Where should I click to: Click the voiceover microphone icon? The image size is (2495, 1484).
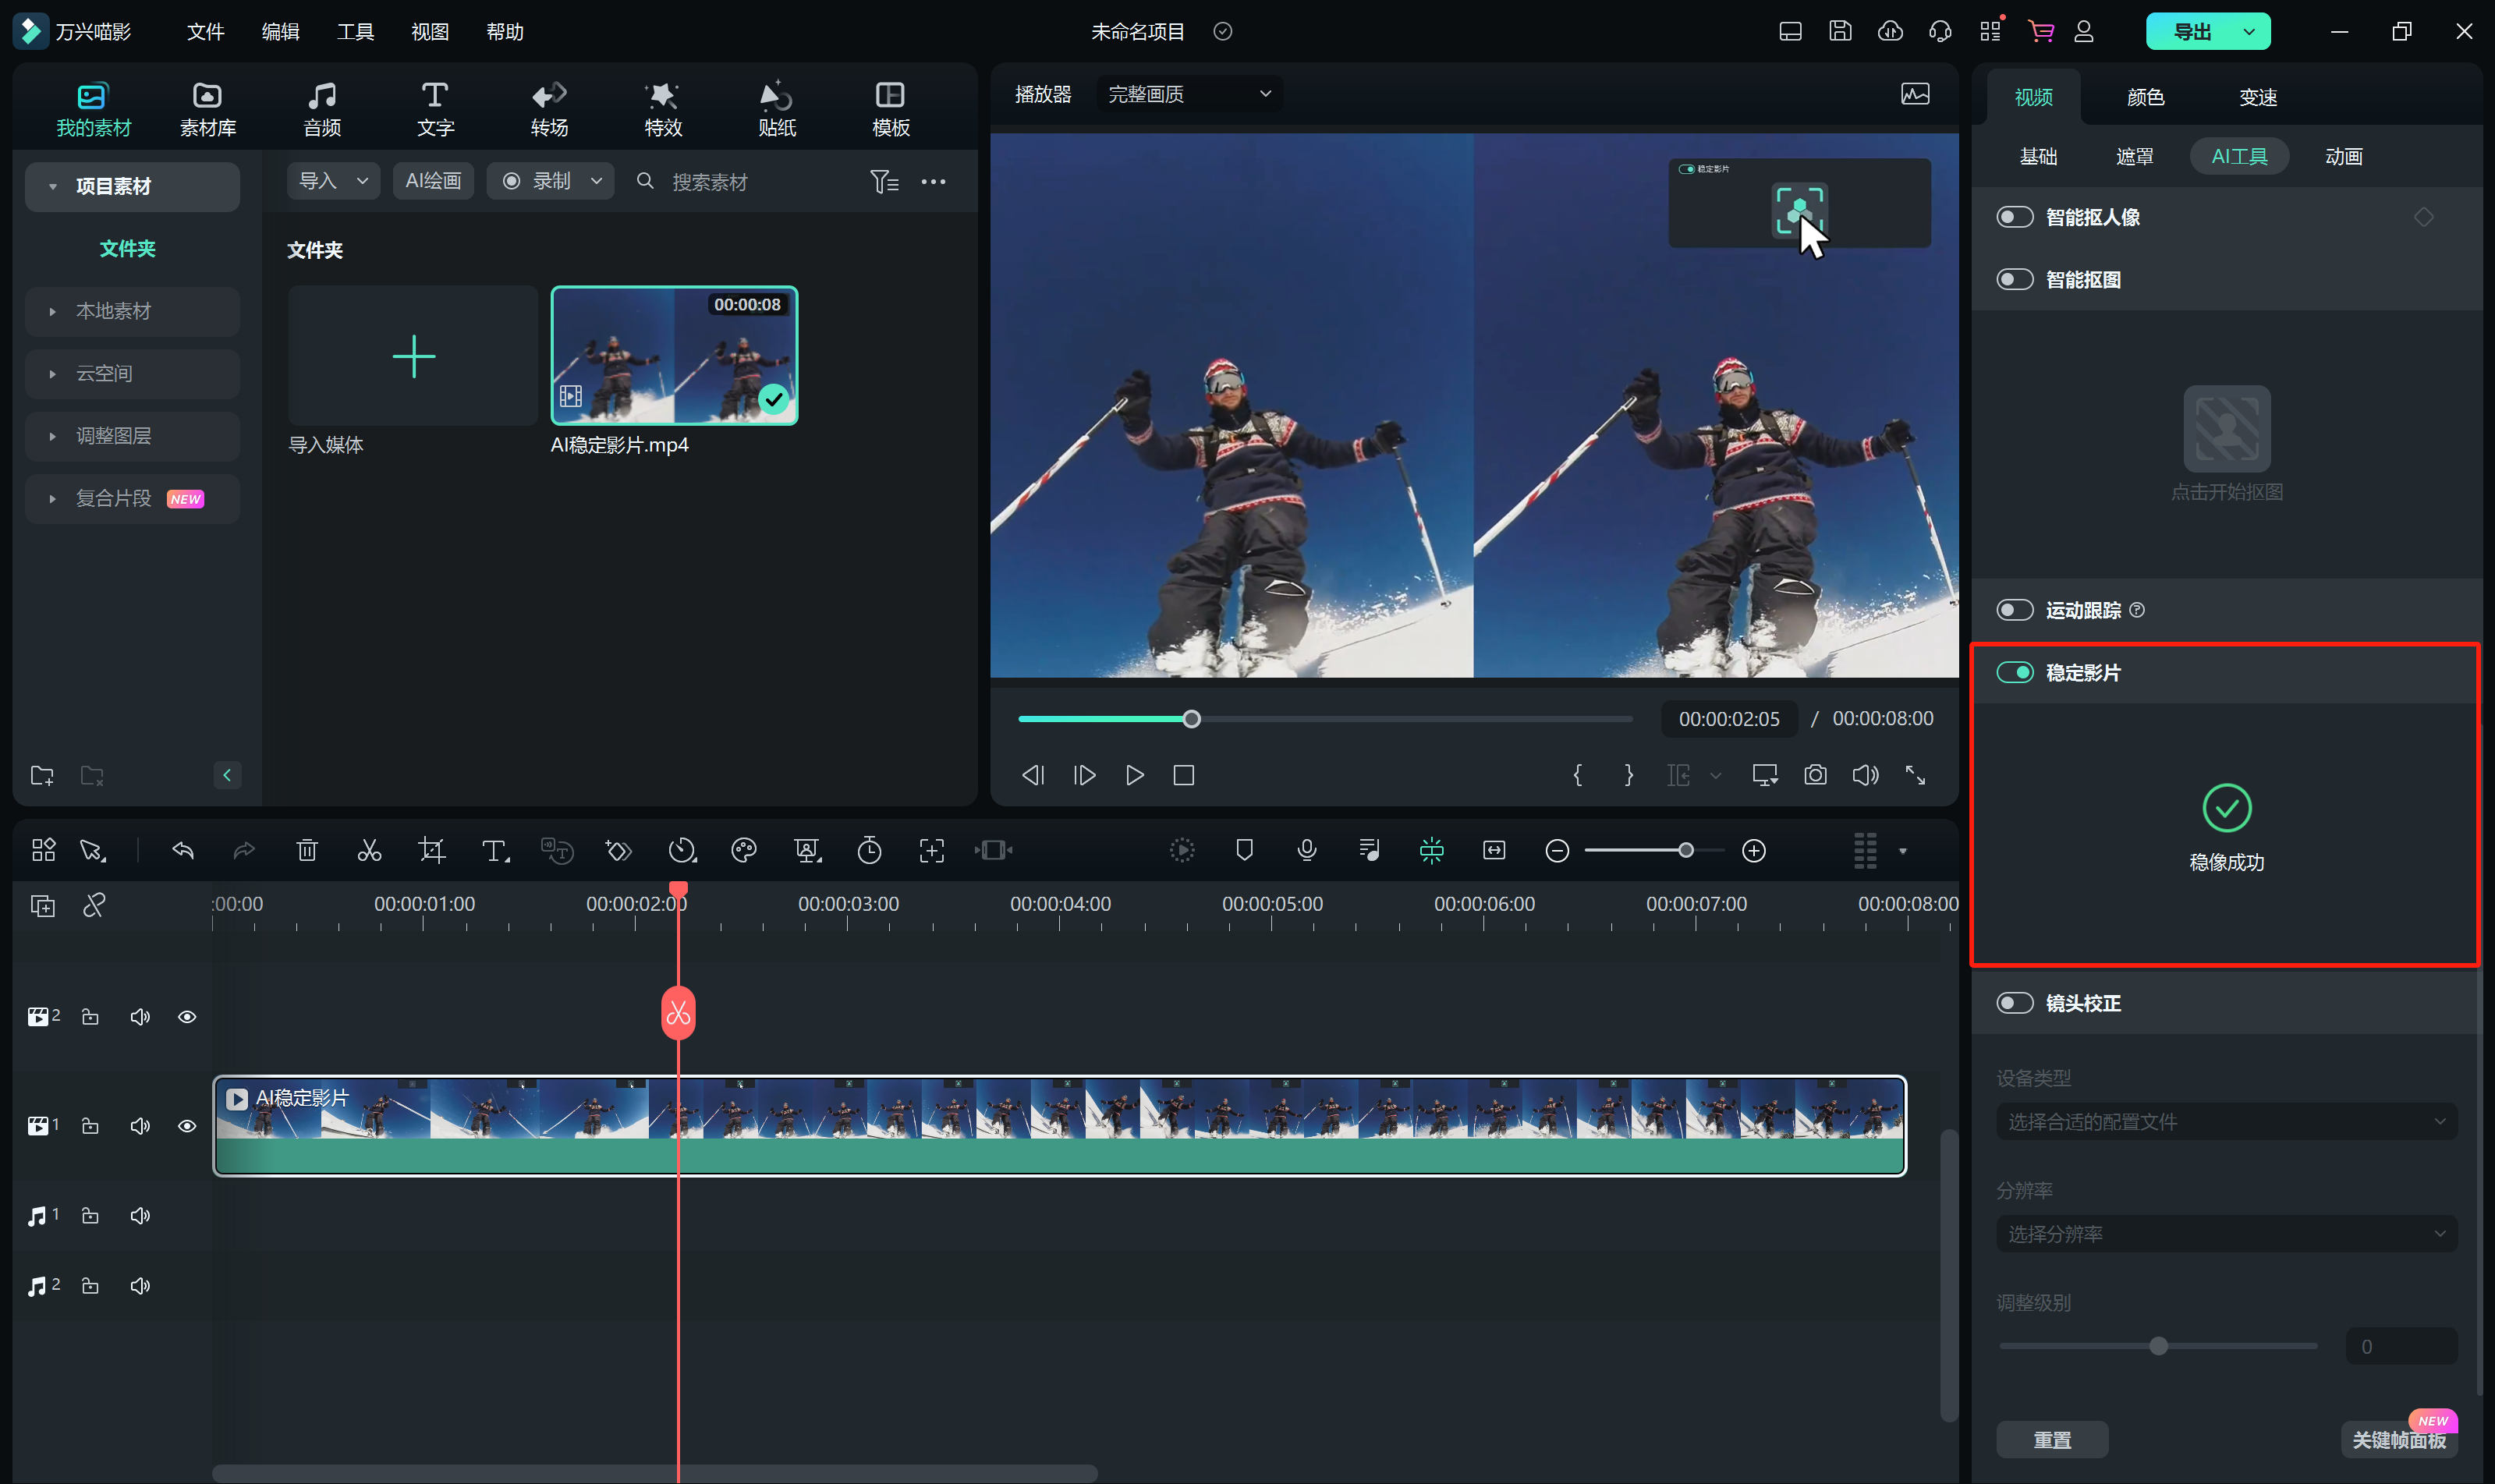pyautogui.click(x=1306, y=851)
